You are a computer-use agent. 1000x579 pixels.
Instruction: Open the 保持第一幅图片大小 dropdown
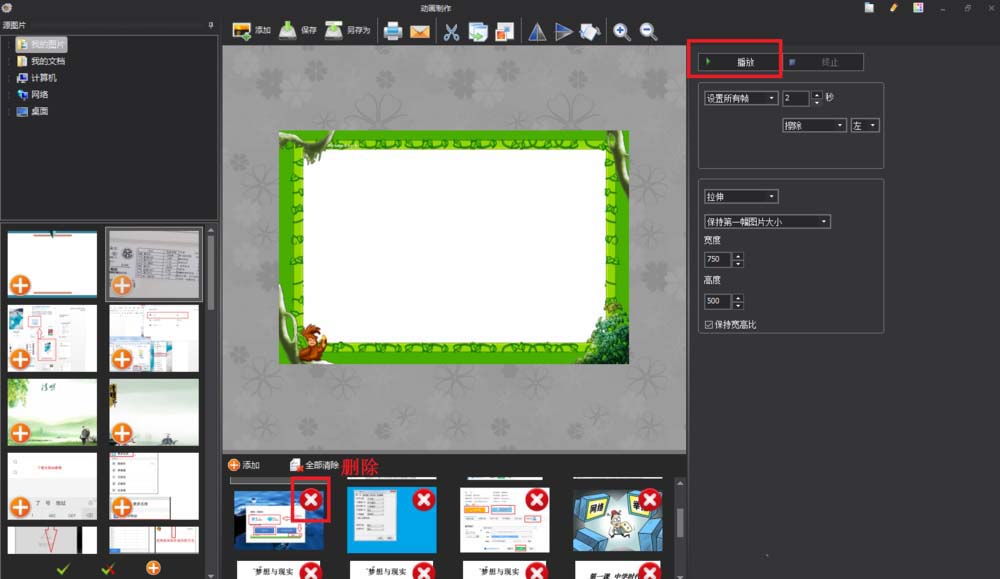coord(767,221)
